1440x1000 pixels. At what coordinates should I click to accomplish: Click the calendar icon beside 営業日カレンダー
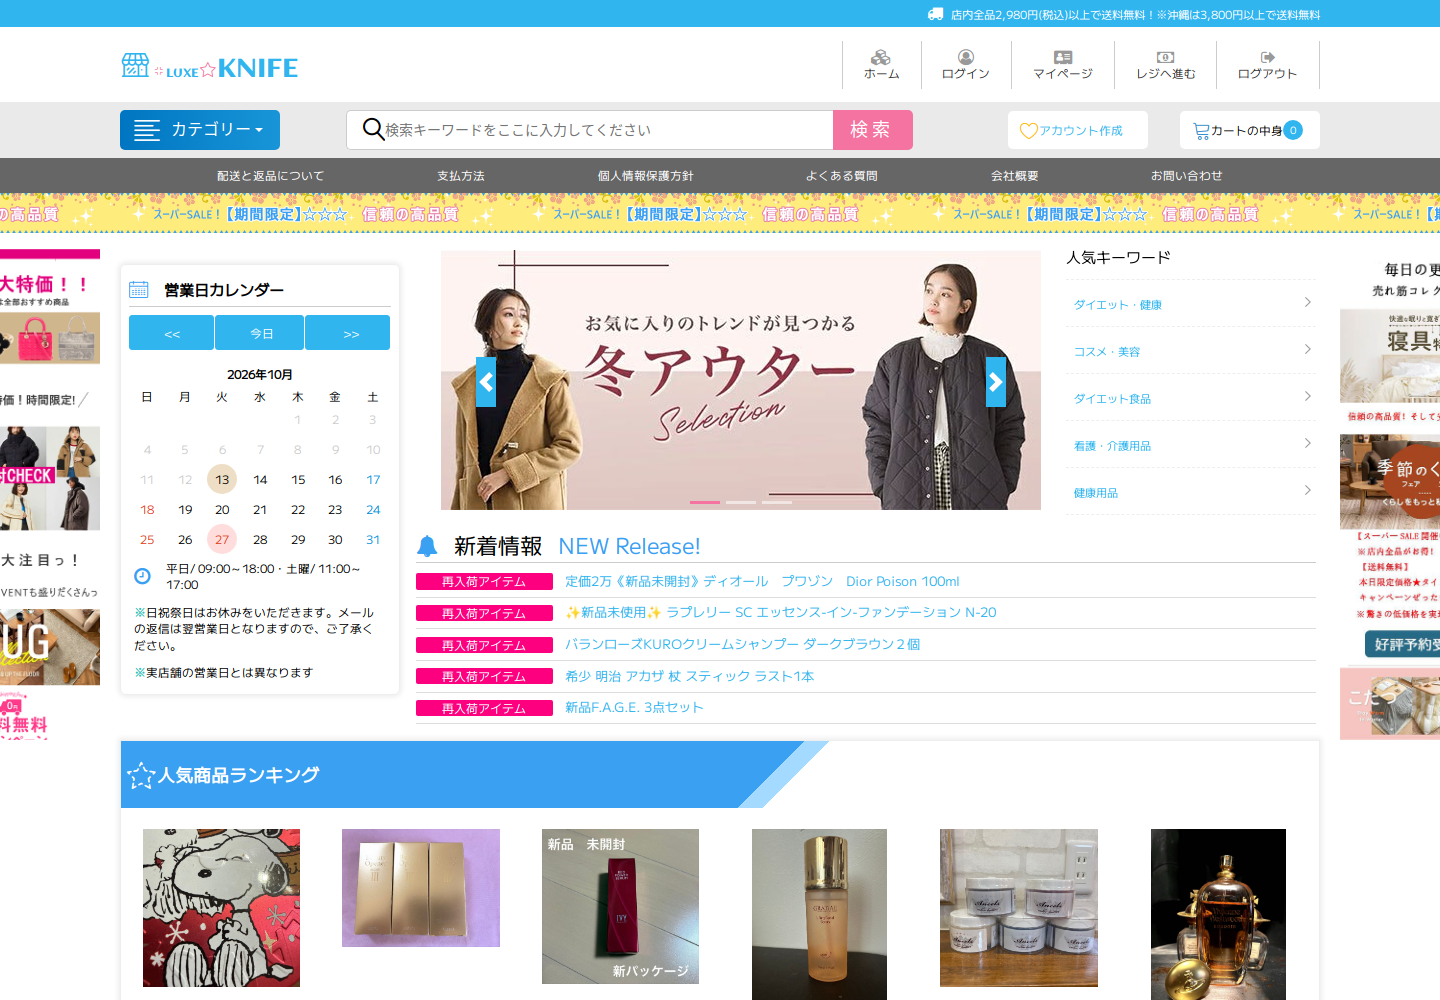tap(139, 289)
